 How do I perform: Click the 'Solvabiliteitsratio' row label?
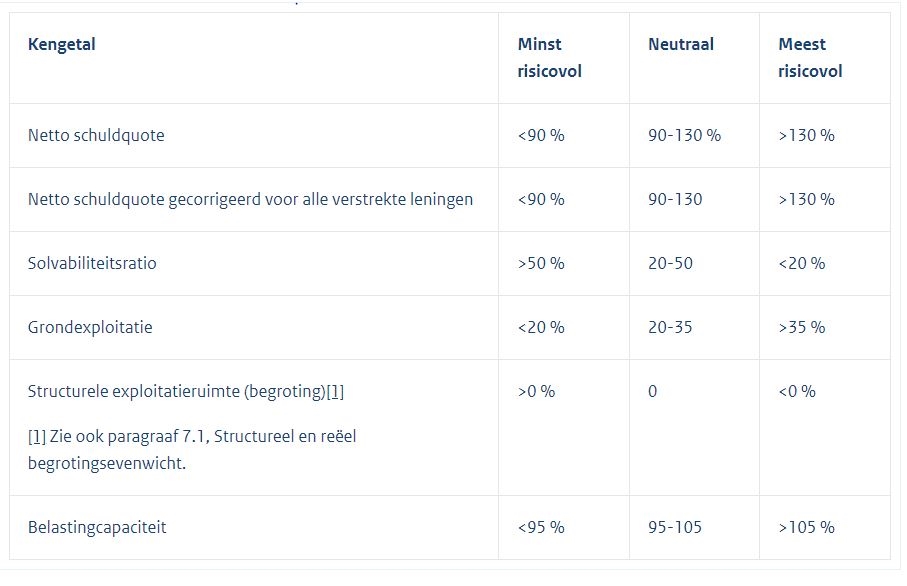(92, 263)
